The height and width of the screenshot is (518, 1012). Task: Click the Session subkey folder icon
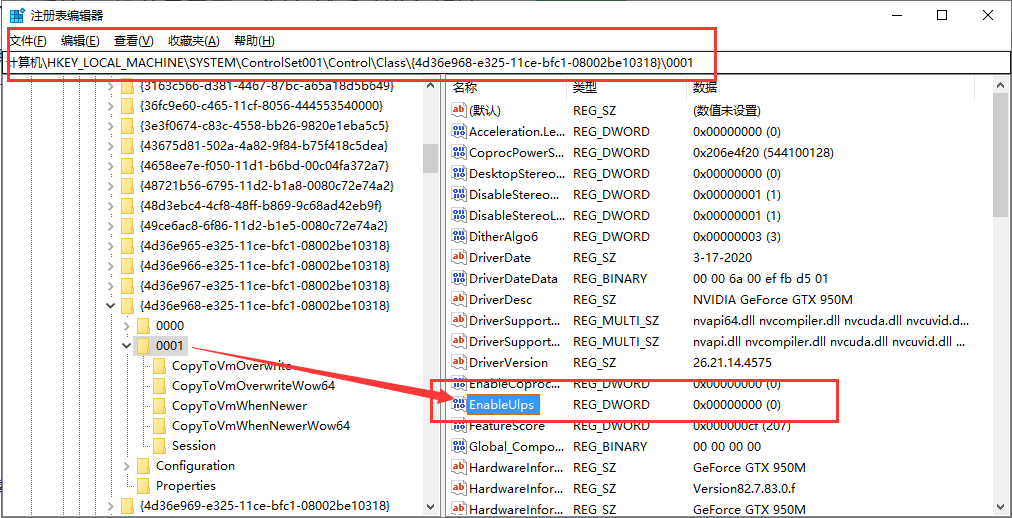click(159, 446)
